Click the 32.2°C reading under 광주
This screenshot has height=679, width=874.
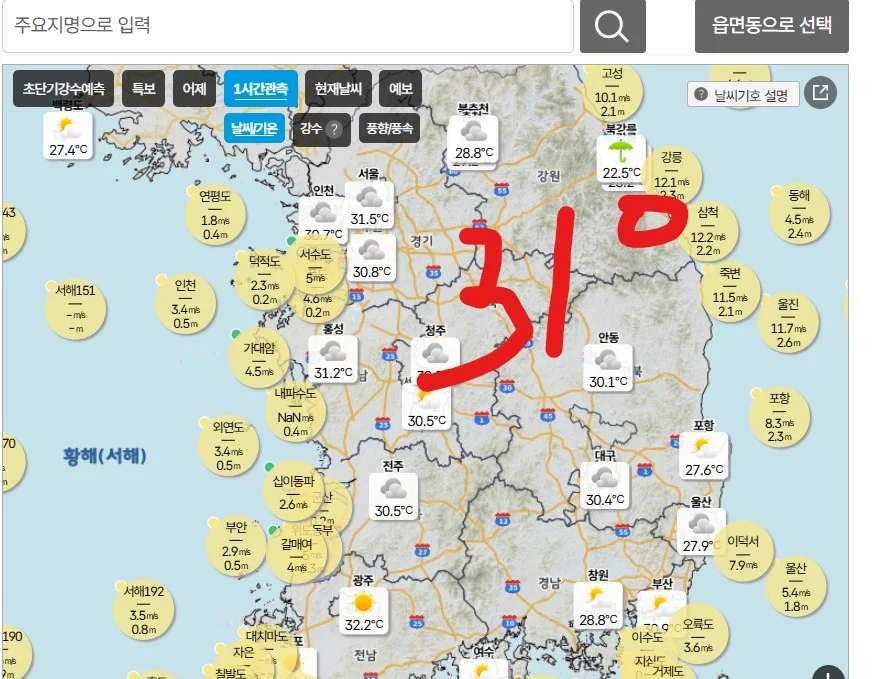pos(363,625)
